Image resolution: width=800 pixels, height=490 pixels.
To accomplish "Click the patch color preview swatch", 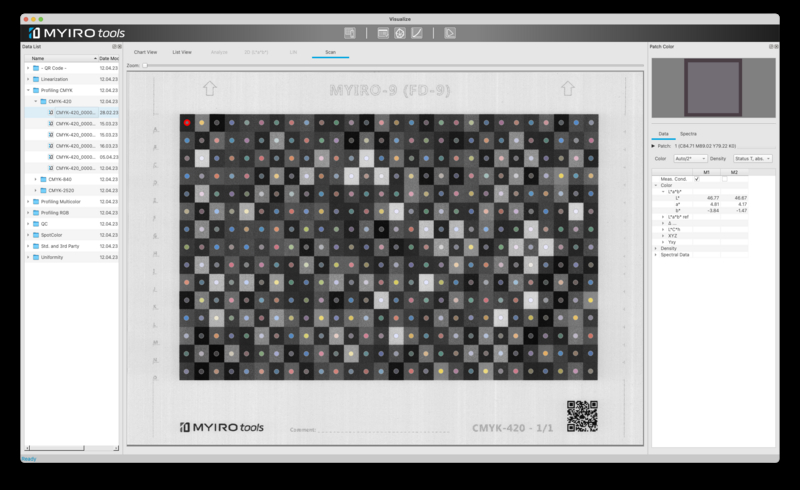I will point(713,87).
